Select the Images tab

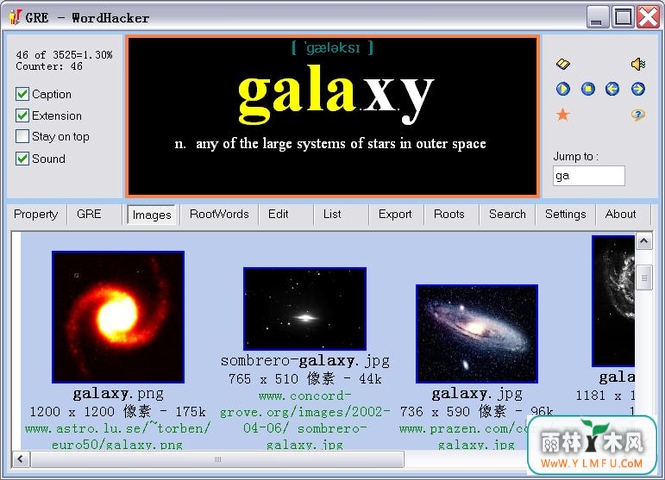click(151, 215)
